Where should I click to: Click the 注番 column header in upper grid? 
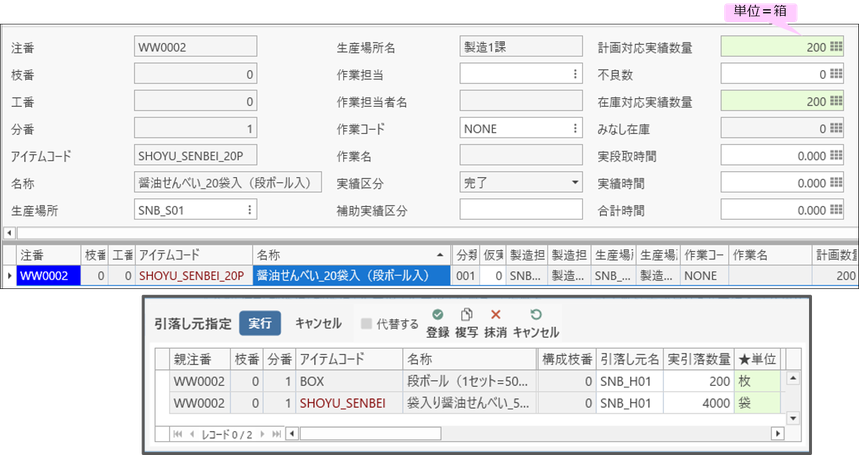coord(48,255)
